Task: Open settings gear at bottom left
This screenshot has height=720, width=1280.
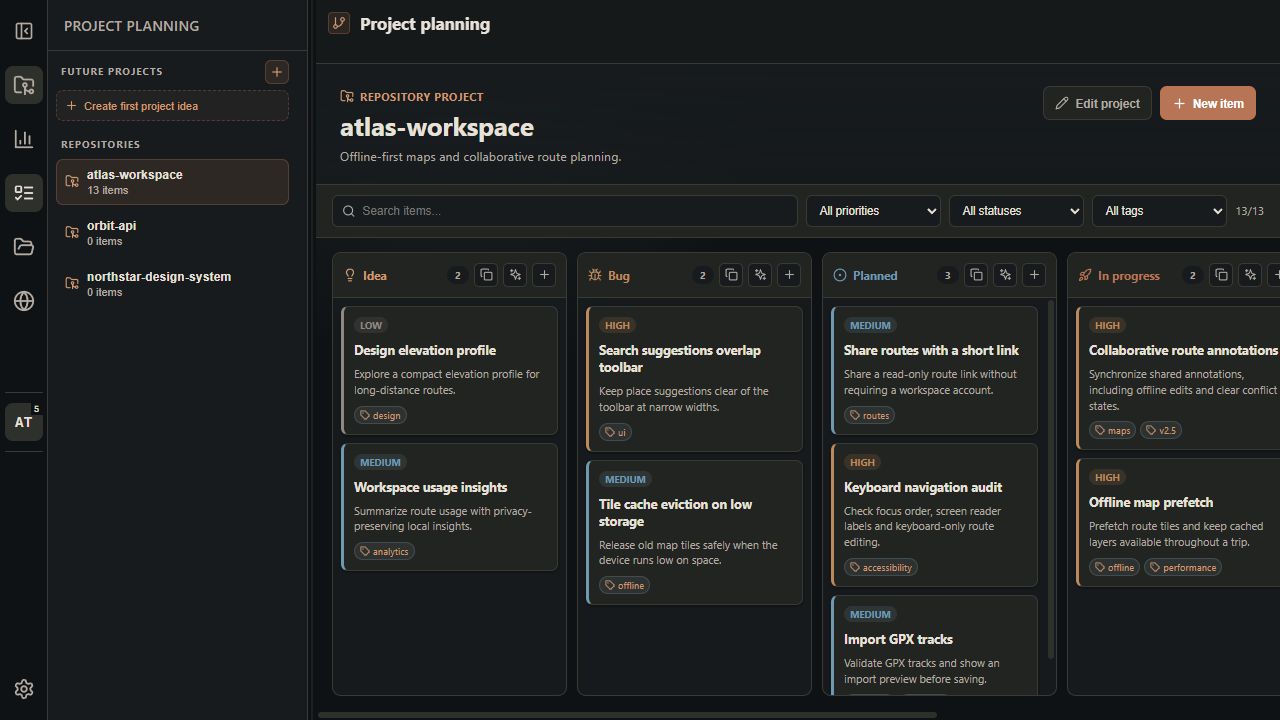Action: (x=24, y=689)
